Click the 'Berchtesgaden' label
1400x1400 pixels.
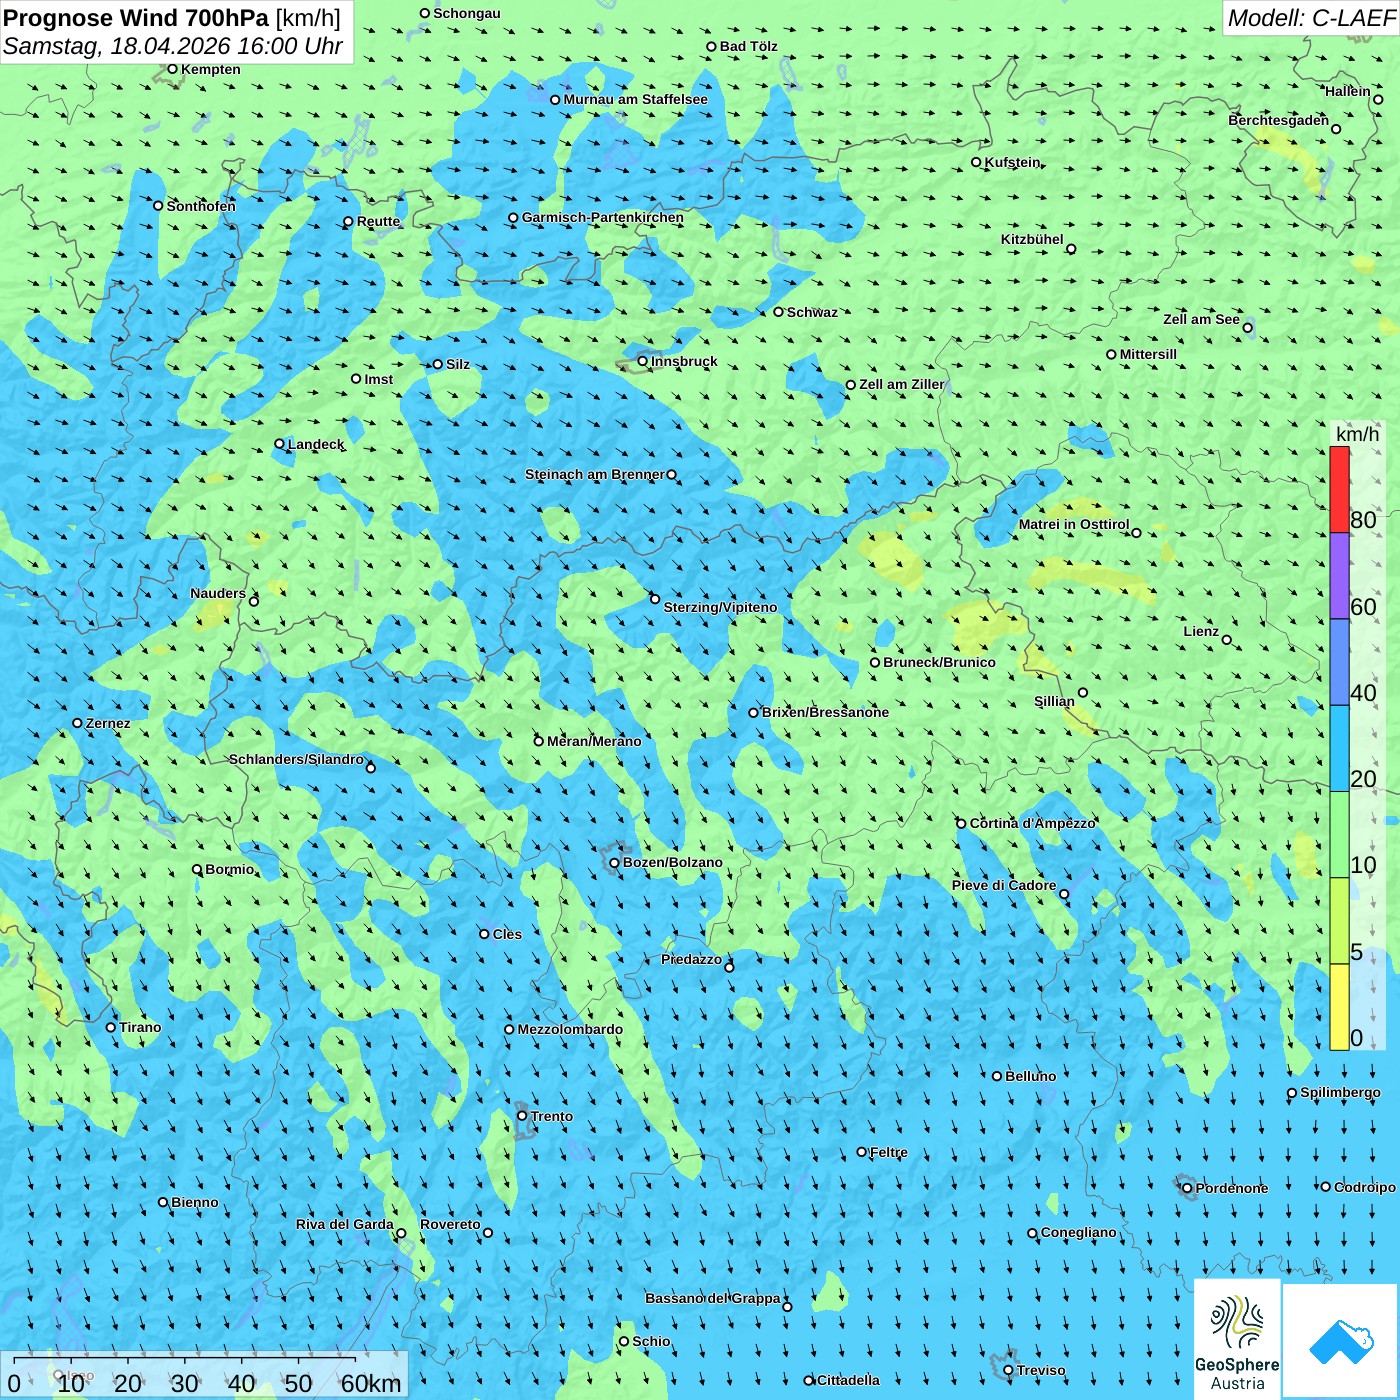1279,120
